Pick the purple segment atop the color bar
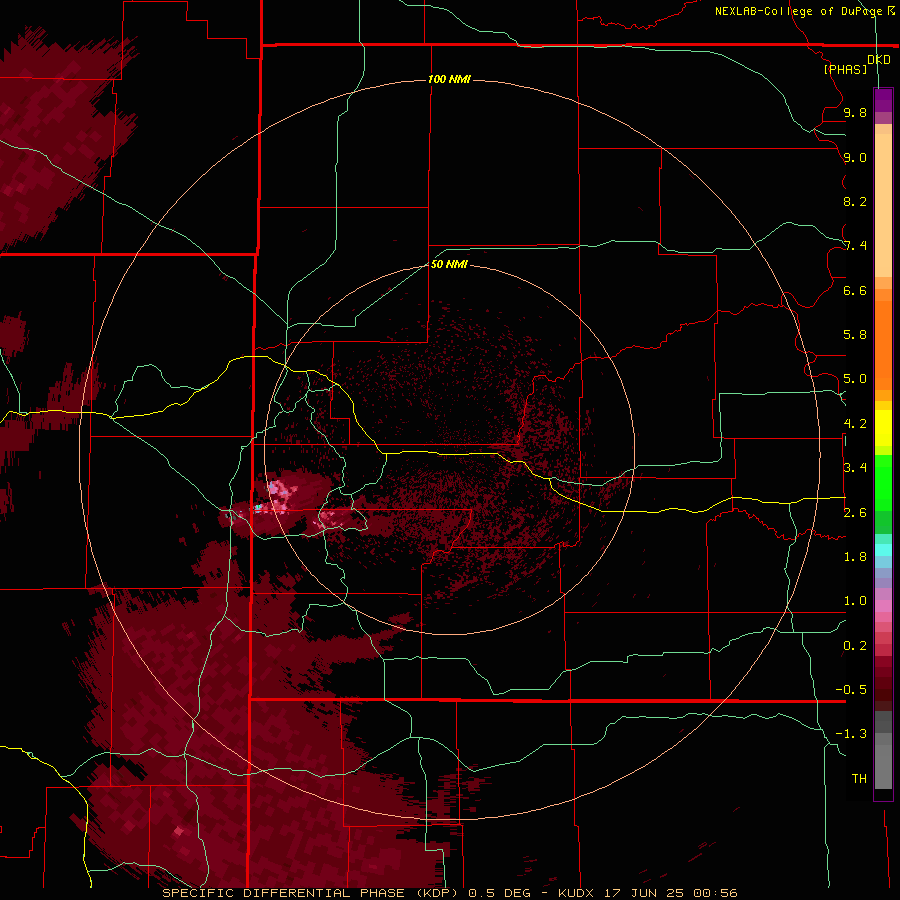Screen dimensions: 900x900 pos(883,100)
